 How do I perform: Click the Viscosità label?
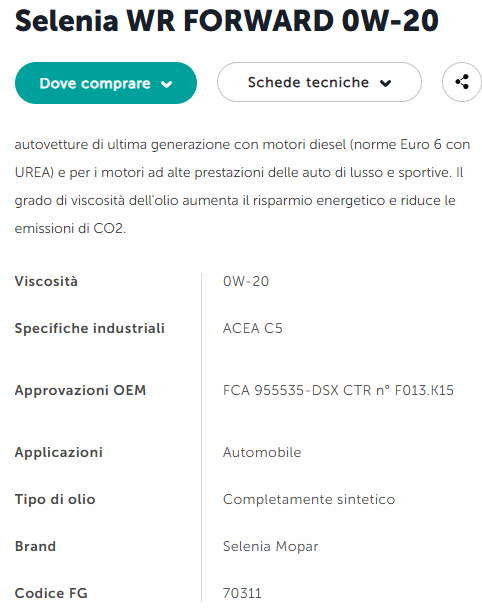46,281
